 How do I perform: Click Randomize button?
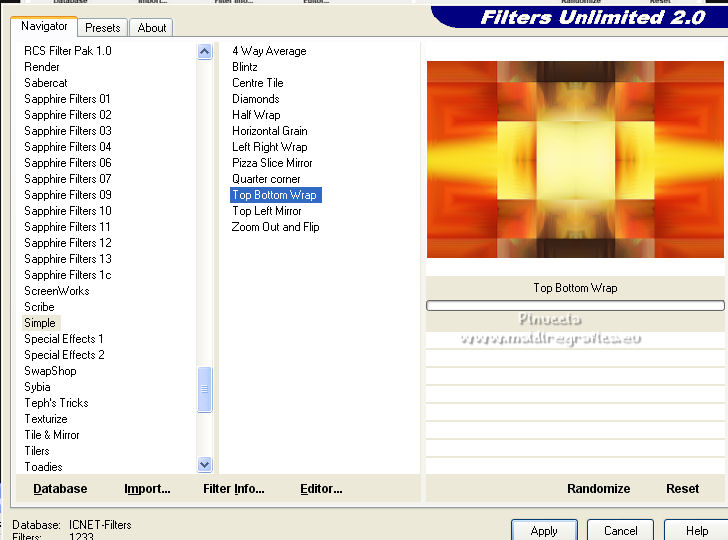pos(598,489)
